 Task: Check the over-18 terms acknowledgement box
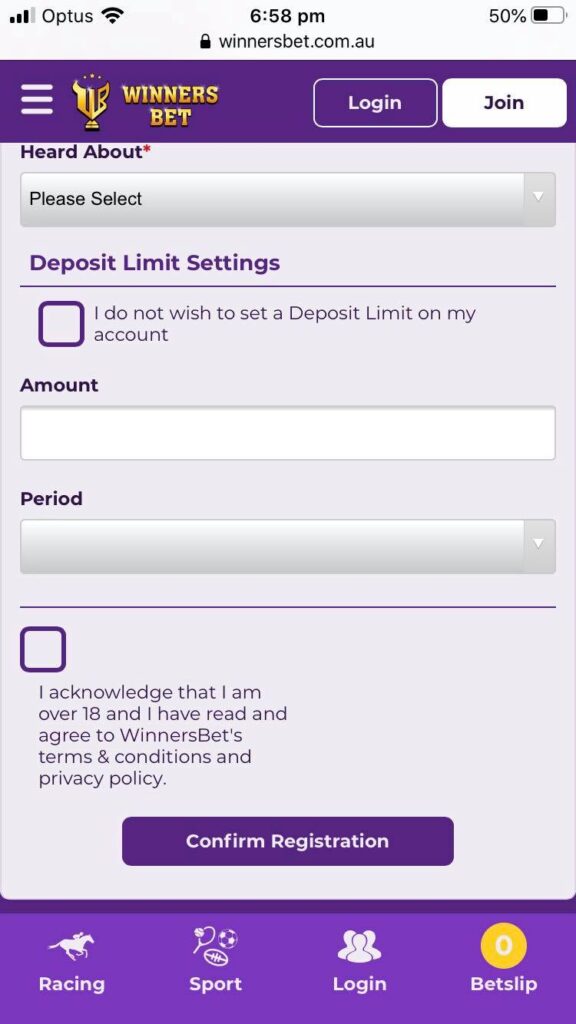43,649
